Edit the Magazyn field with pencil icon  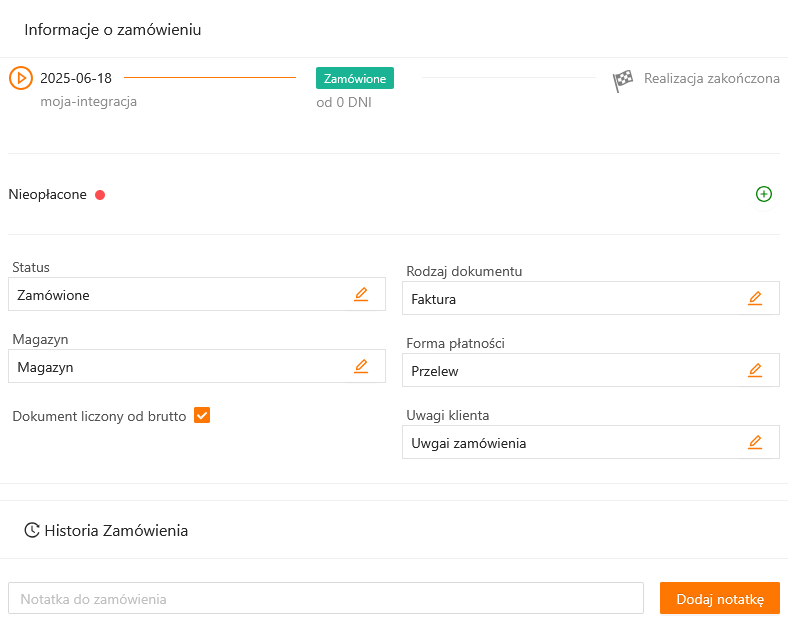click(x=361, y=366)
